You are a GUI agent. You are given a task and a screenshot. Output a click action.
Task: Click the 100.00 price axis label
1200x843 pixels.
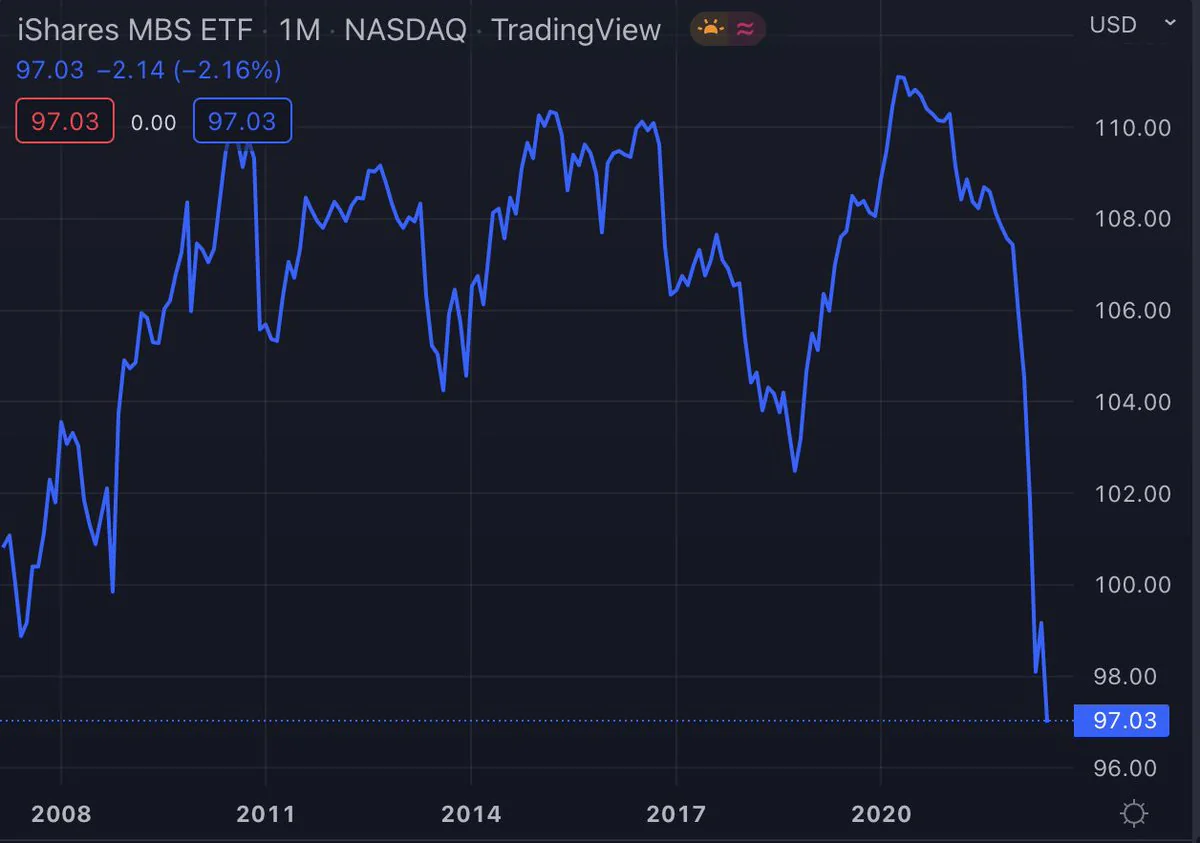click(x=1132, y=584)
